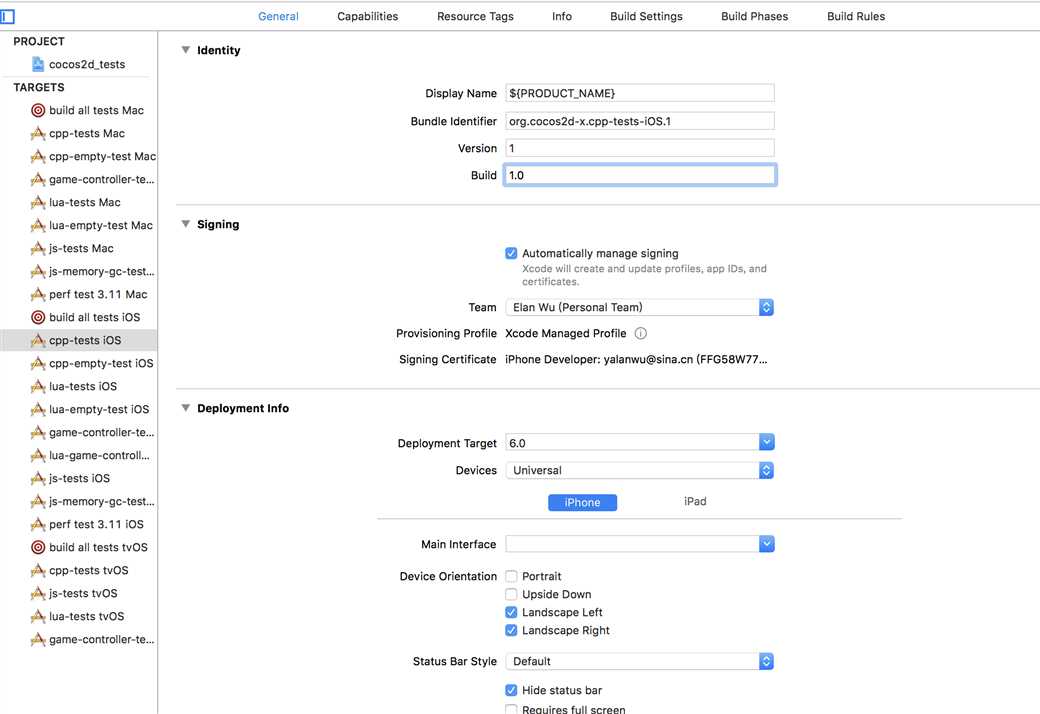Open the Devices dropdown

tap(639, 470)
